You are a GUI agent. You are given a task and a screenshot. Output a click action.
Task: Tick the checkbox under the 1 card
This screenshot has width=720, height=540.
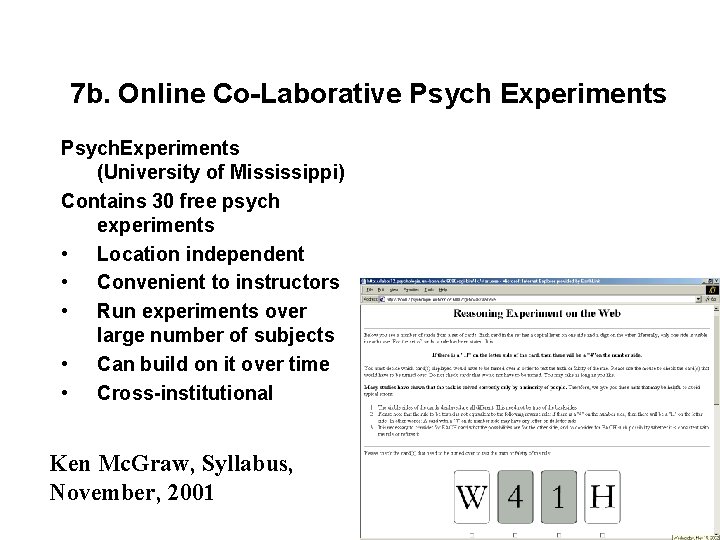[558, 535]
